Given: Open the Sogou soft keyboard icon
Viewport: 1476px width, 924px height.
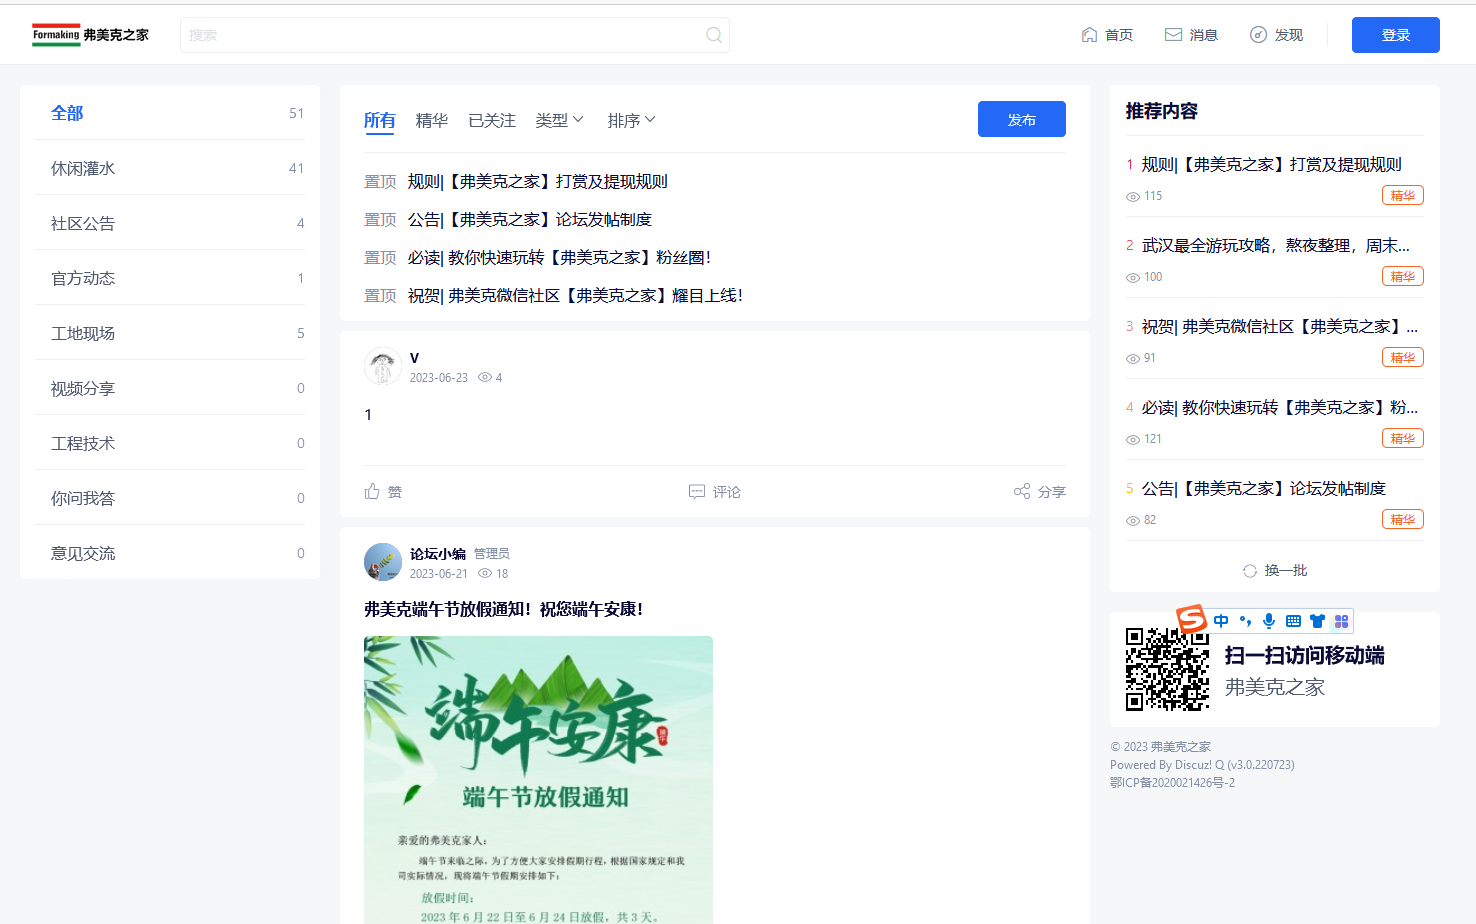Looking at the screenshot, I should click(1292, 620).
